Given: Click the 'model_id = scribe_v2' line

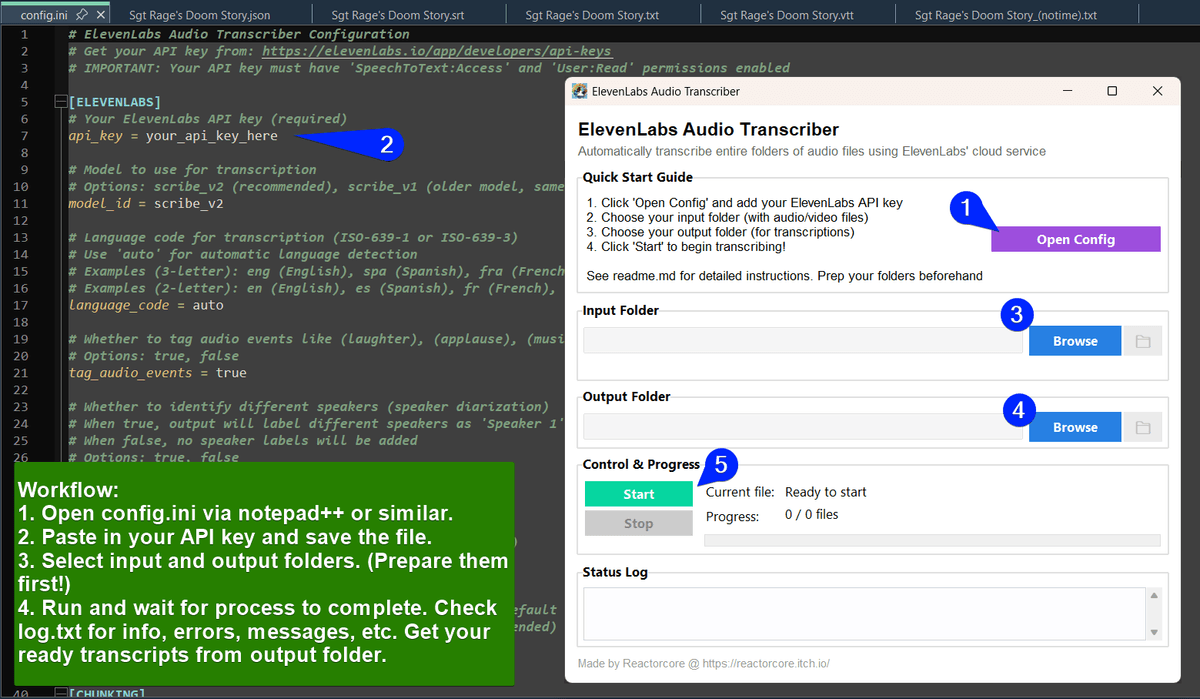Looking at the screenshot, I should 146,203.
